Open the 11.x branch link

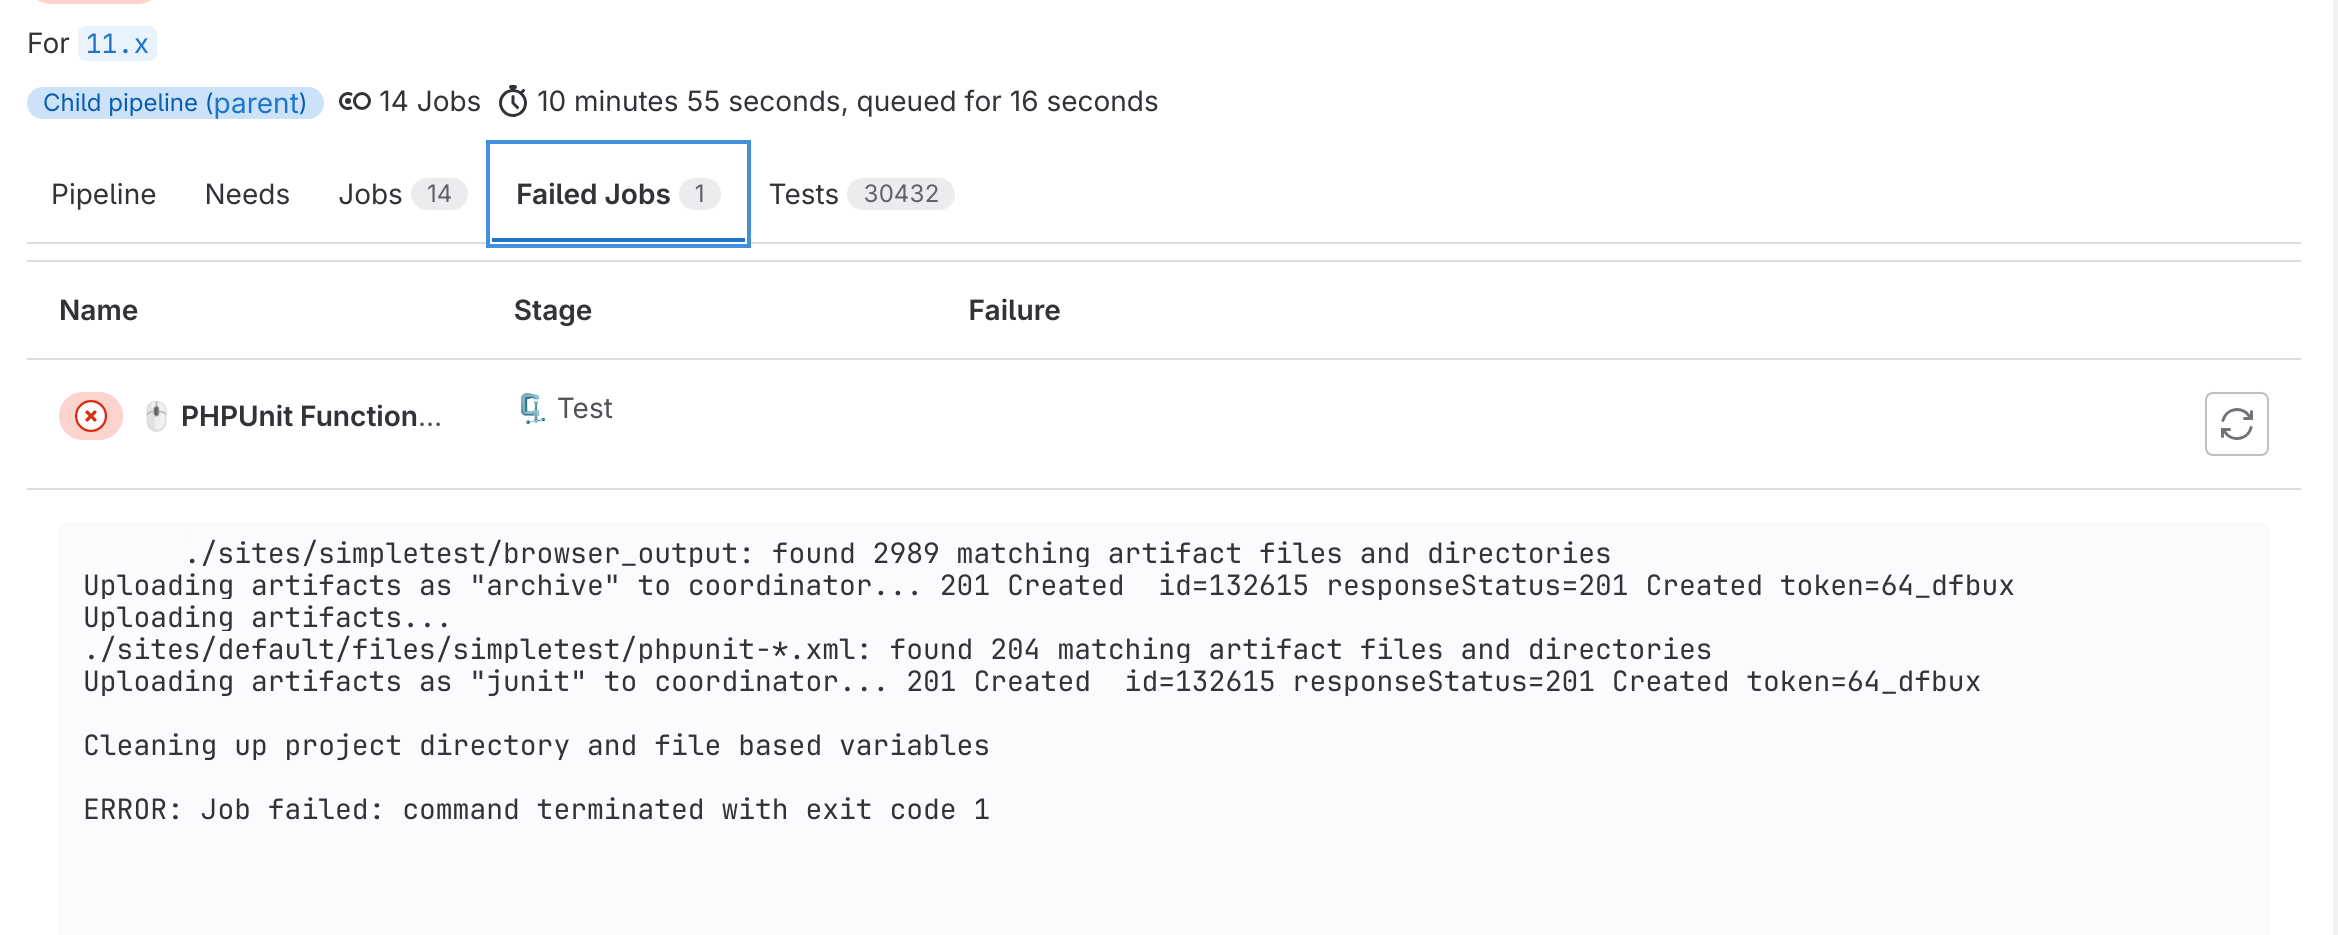point(116,43)
